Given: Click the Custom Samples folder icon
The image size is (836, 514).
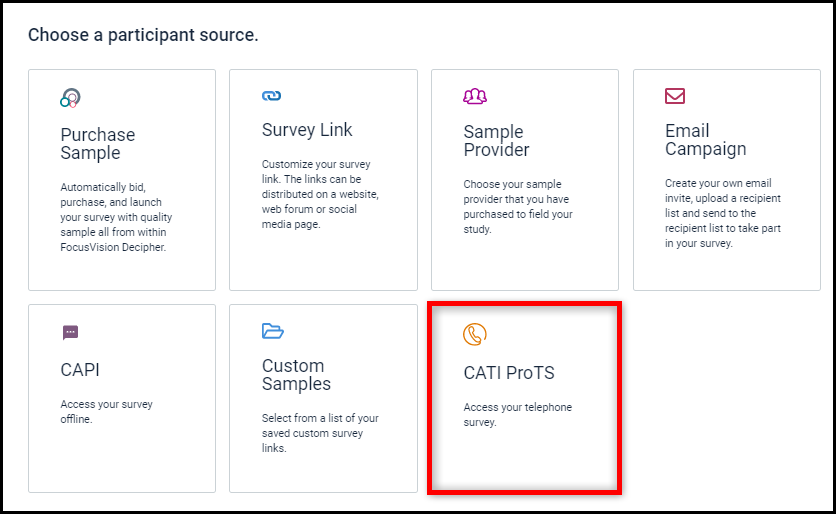Looking at the screenshot, I should [272, 331].
